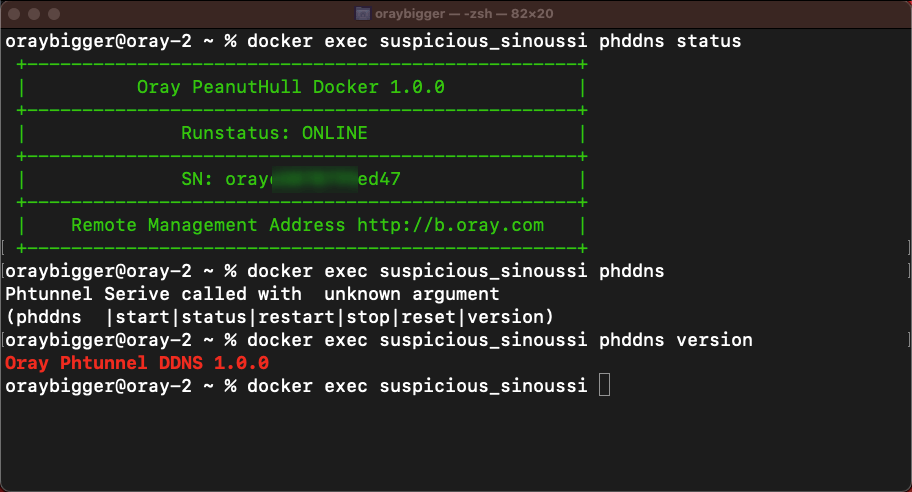This screenshot has height=492, width=912.
Task: Click the empty terminal area below the prompt
Action: [456, 442]
